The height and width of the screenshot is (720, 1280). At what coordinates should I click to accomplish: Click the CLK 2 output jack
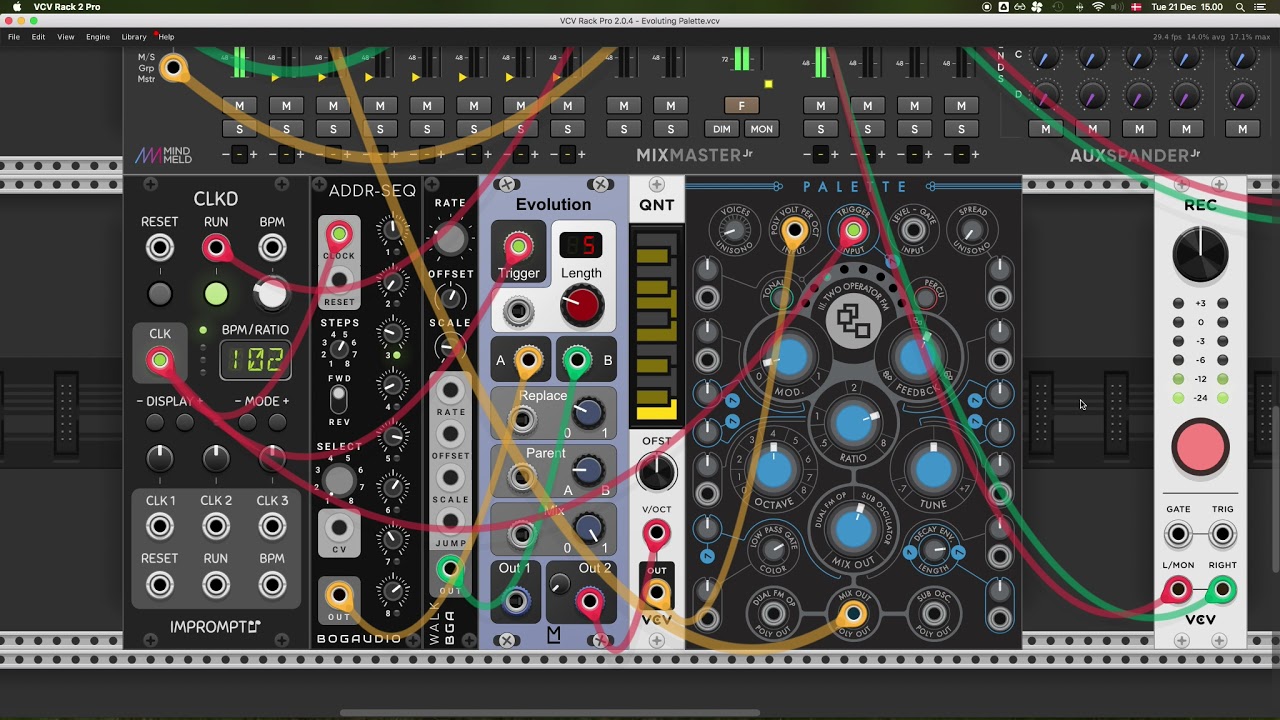pos(215,526)
